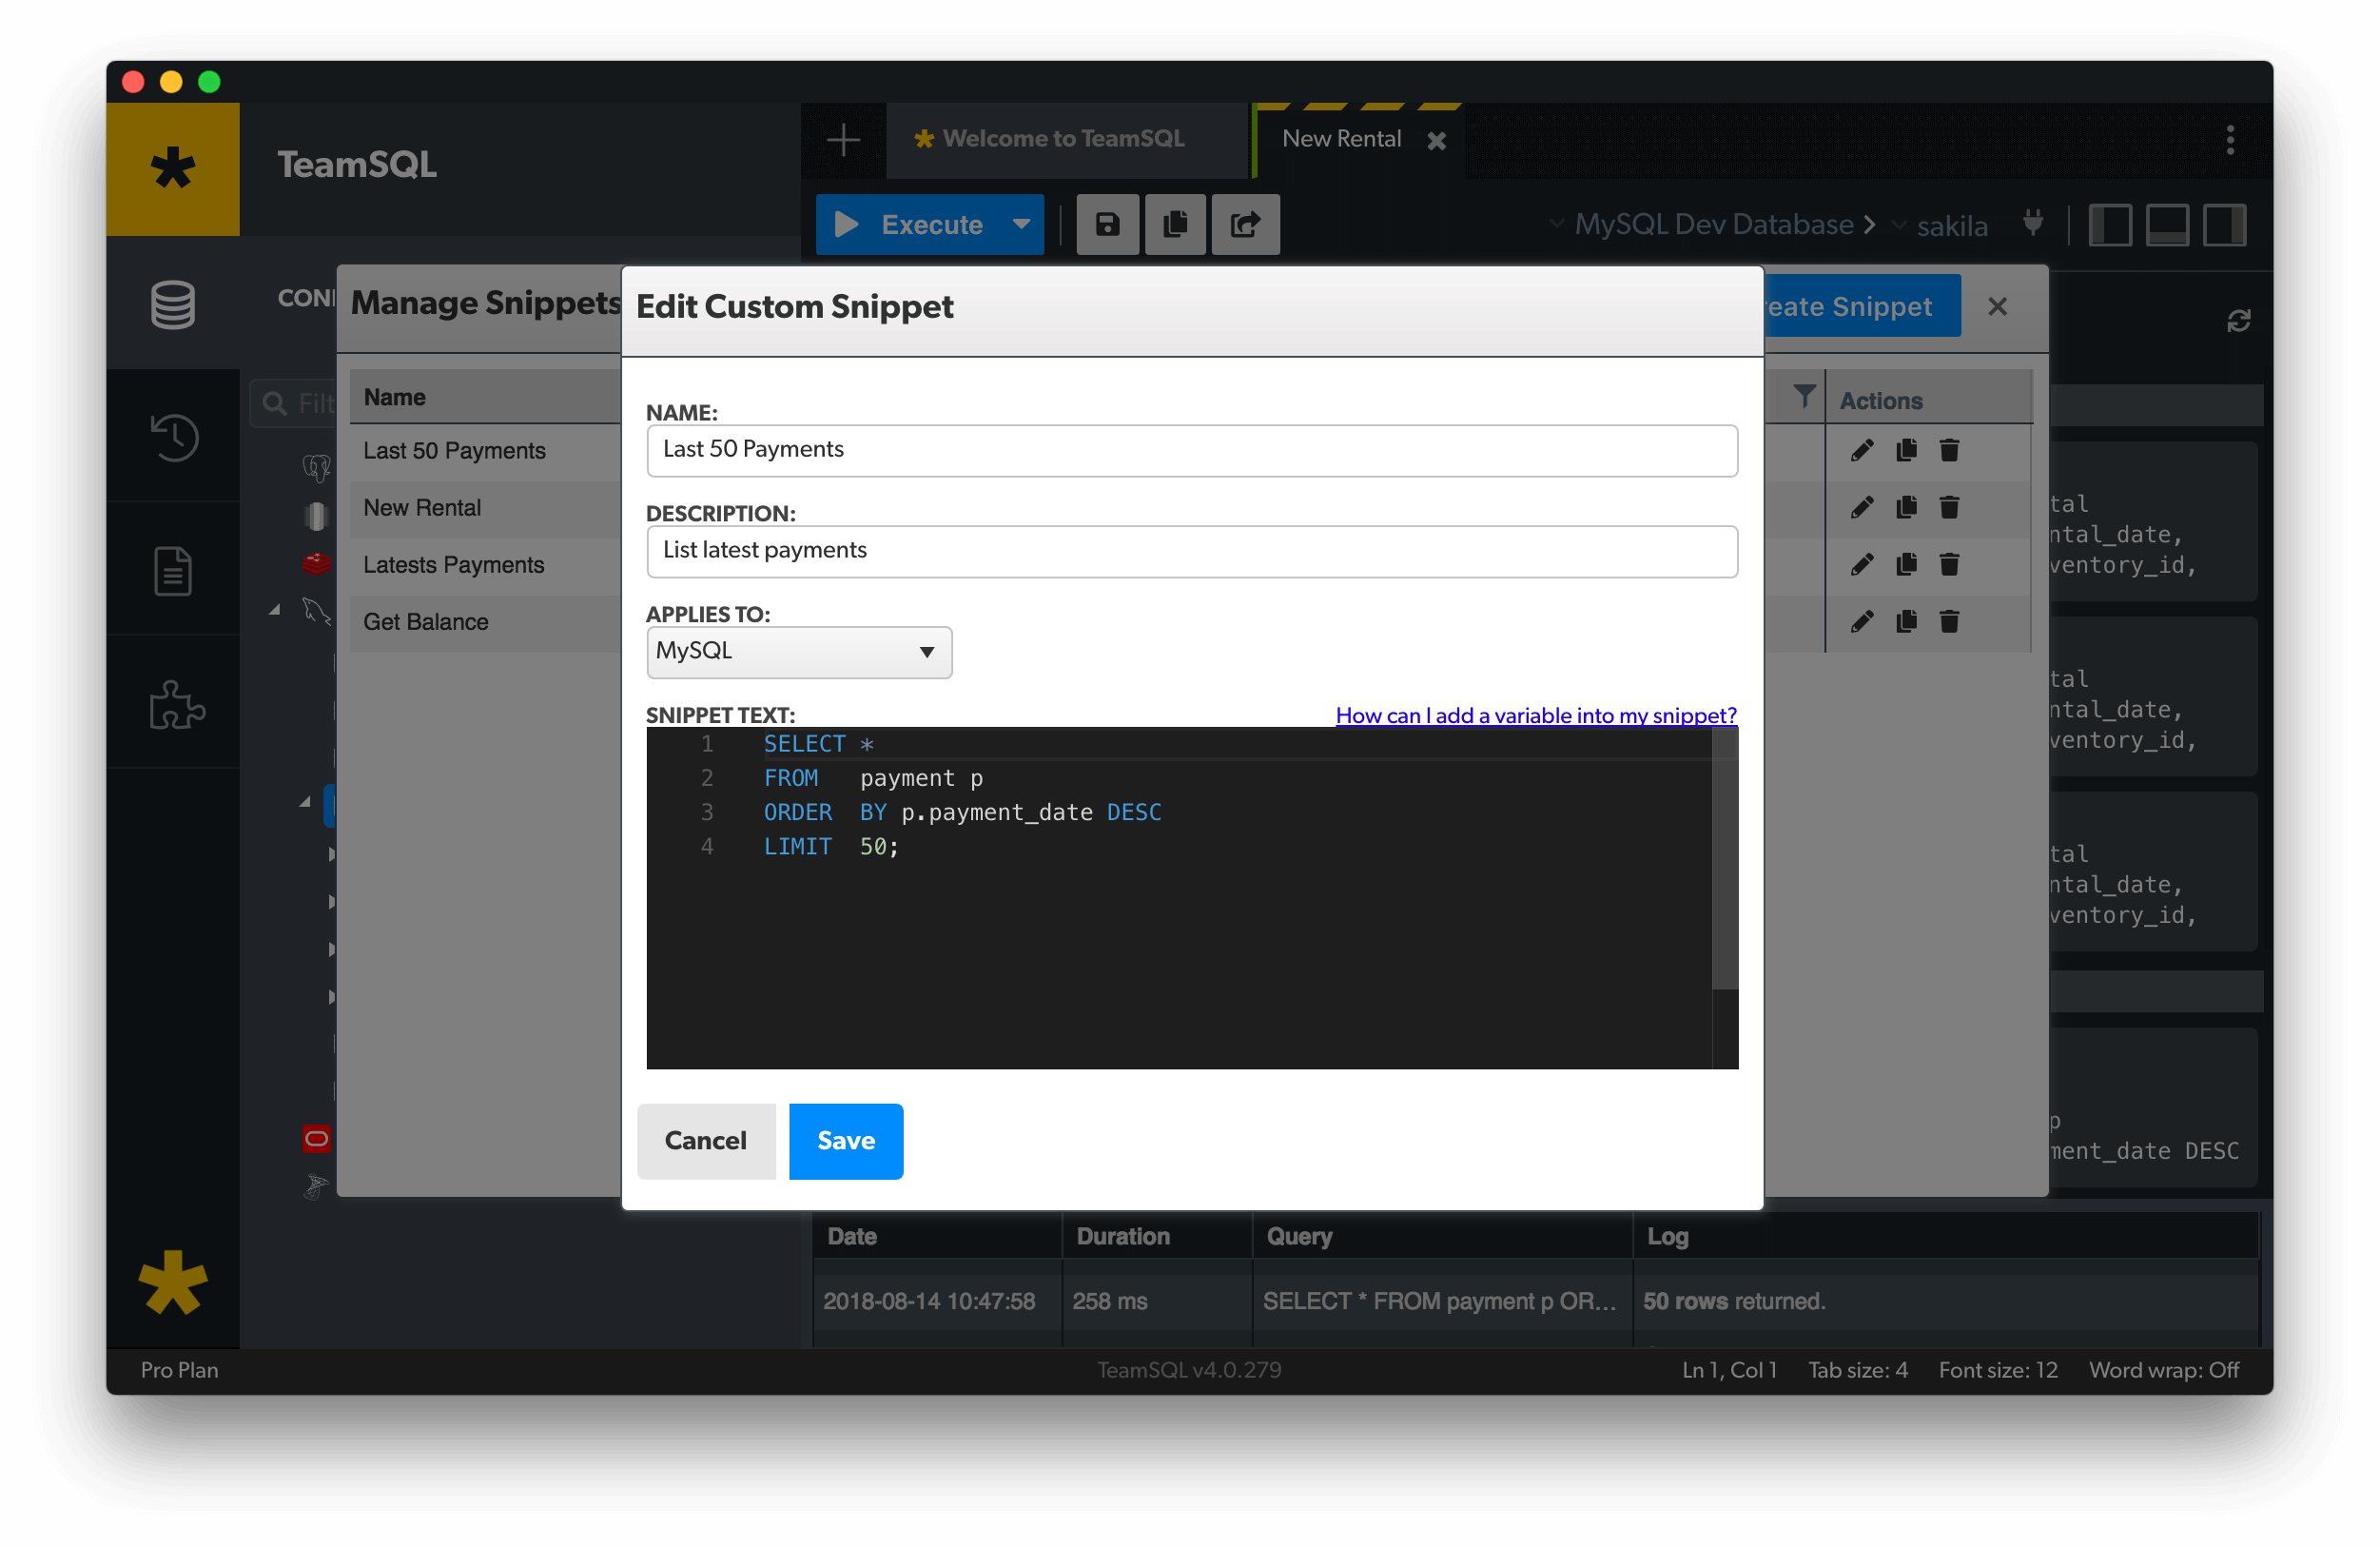Image resolution: width=2380 pixels, height=1547 pixels.
Task: Duplicate the Latests Payments snippet
Action: pyautogui.click(x=1906, y=565)
